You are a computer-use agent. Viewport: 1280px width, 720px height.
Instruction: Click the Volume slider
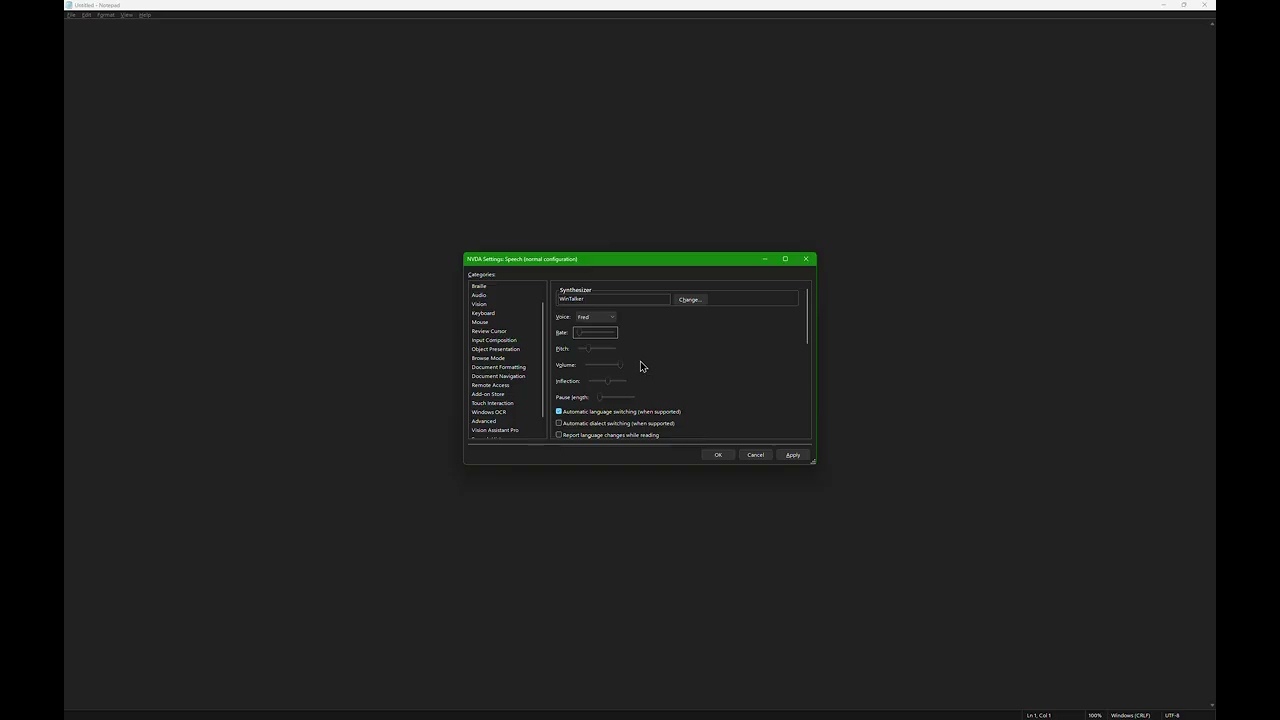coord(604,365)
